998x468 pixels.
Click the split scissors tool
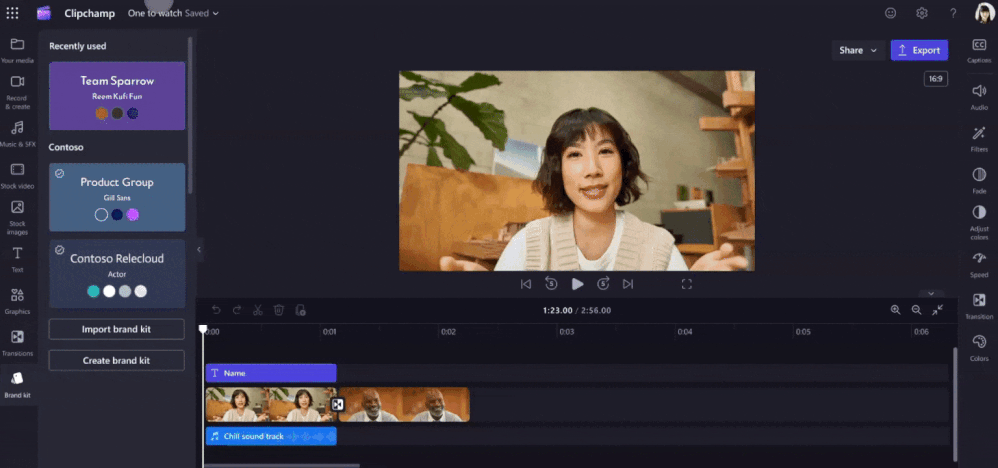click(x=258, y=310)
